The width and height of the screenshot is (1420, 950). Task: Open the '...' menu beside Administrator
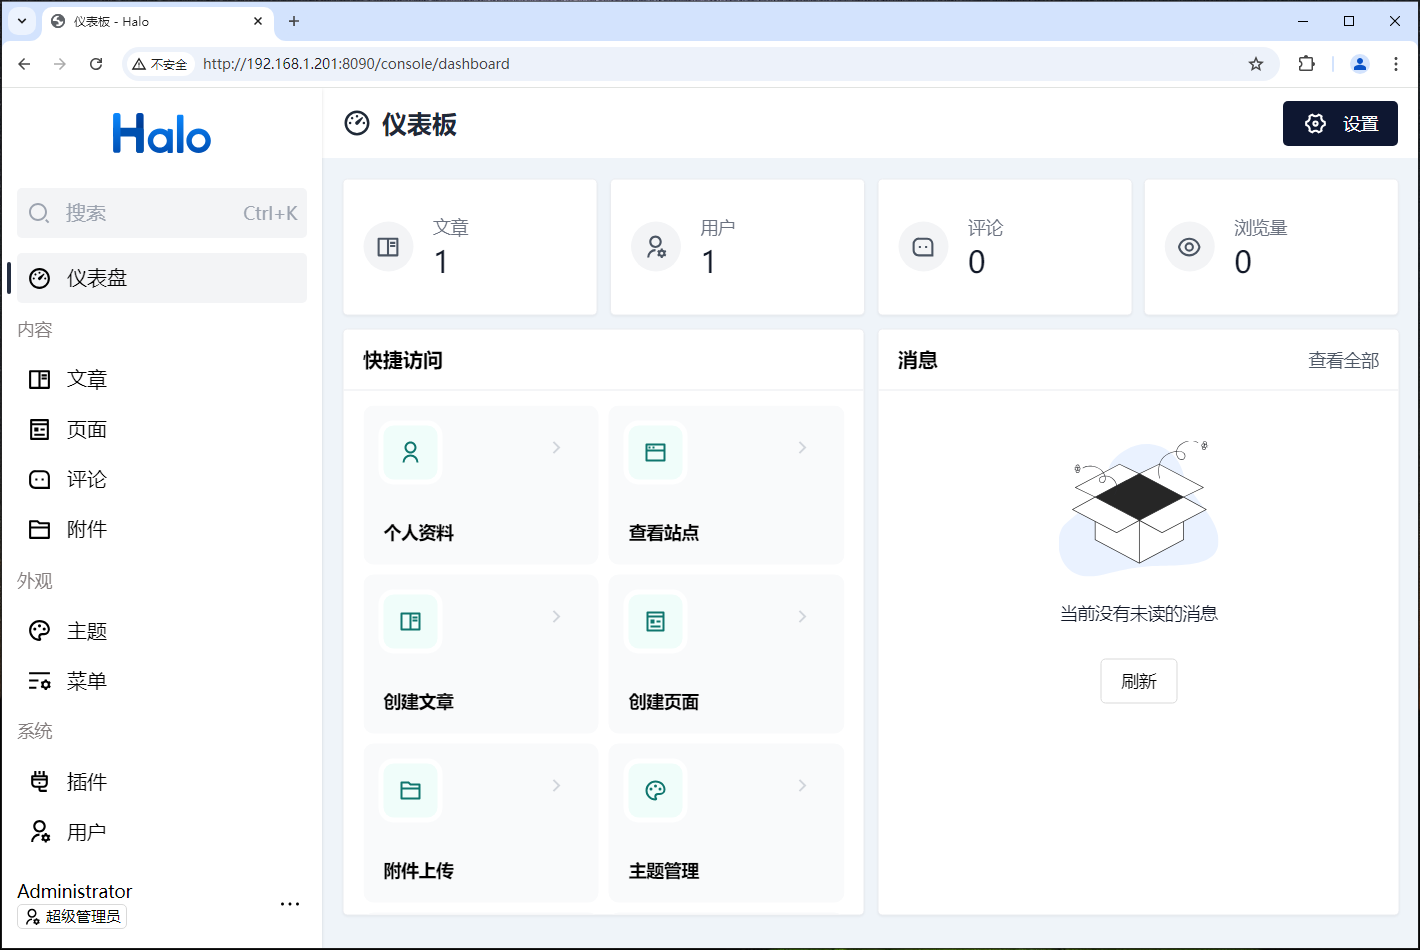point(290,903)
